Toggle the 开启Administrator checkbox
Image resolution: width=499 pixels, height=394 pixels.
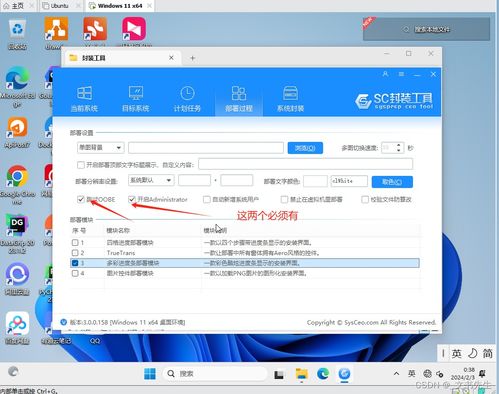click(x=132, y=199)
